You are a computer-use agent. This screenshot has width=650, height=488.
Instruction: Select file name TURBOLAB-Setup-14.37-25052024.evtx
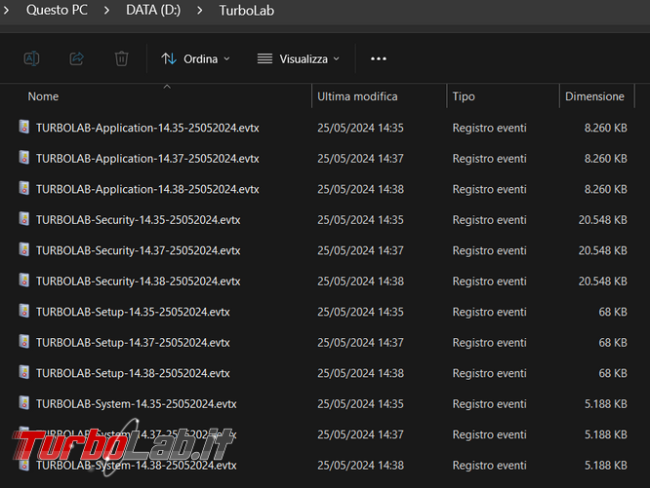click(133, 343)
